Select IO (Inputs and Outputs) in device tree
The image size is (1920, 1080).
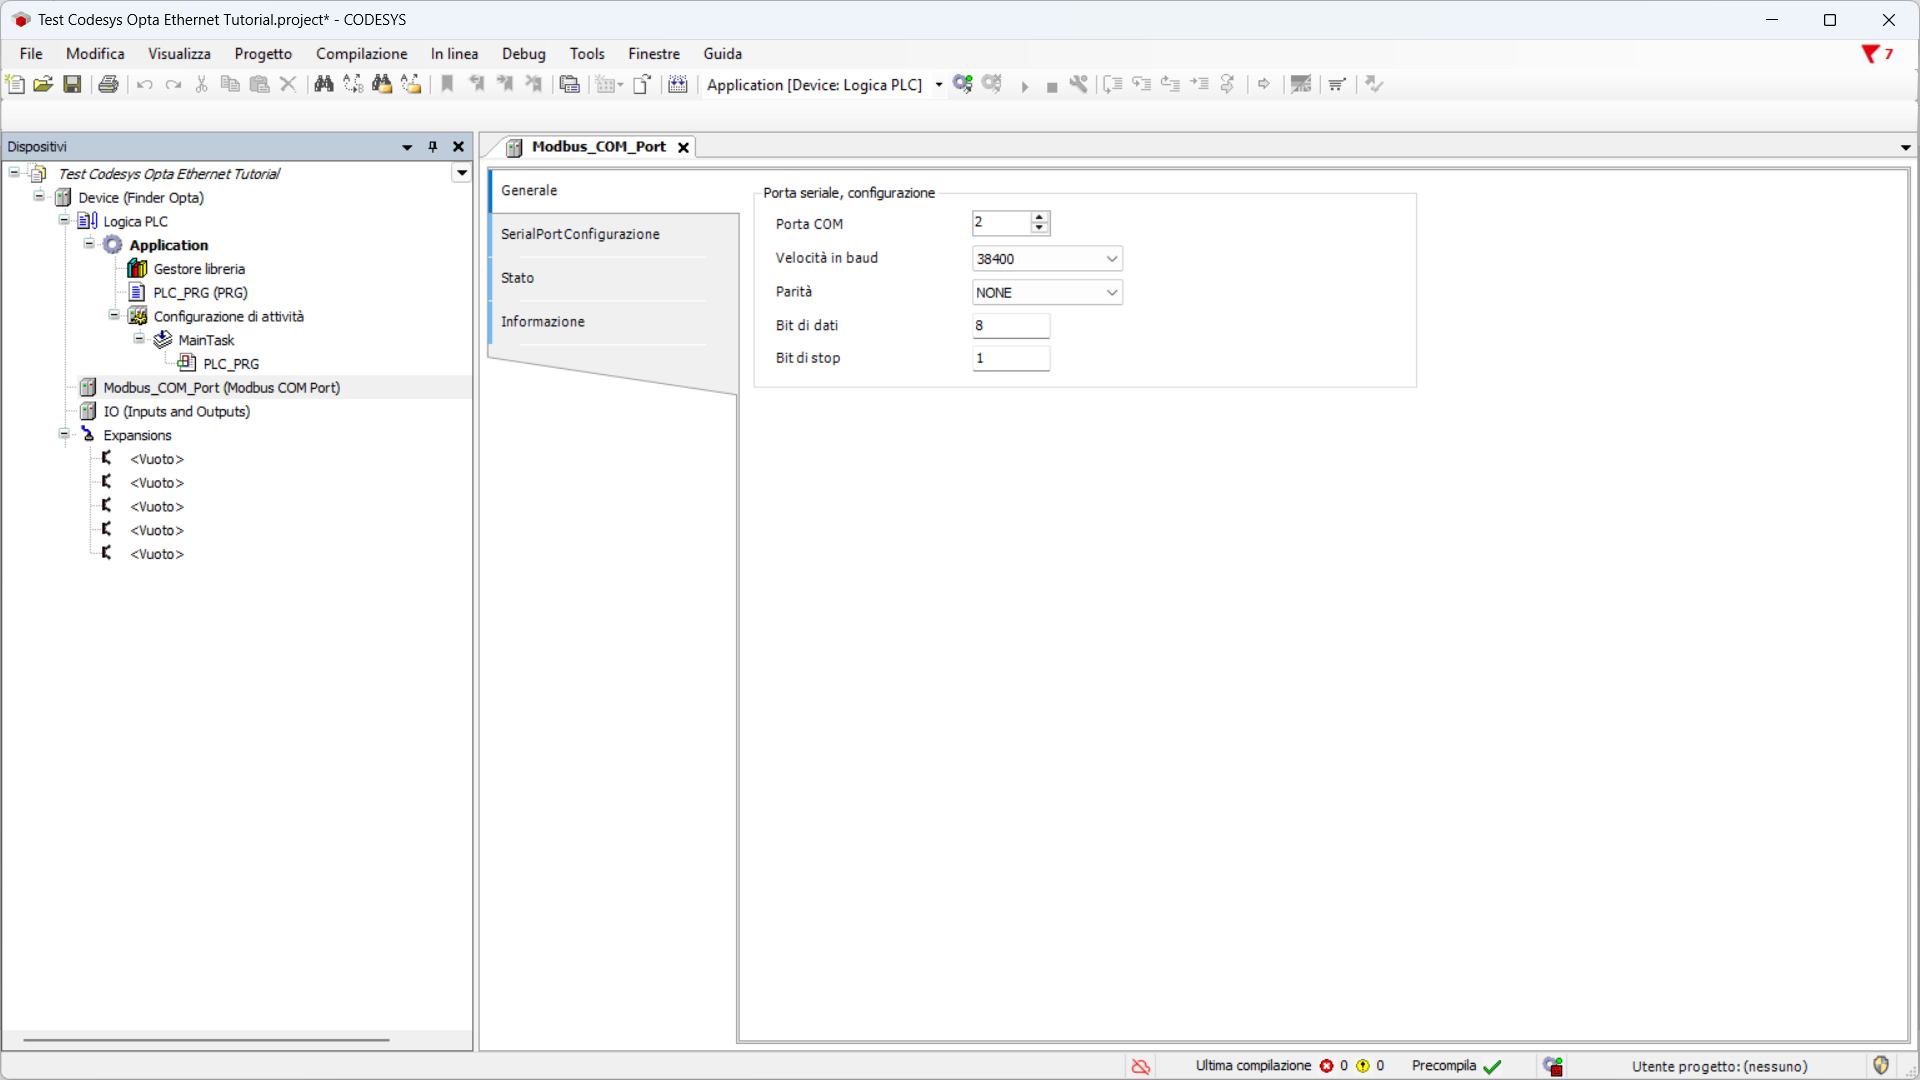point(176,412)
